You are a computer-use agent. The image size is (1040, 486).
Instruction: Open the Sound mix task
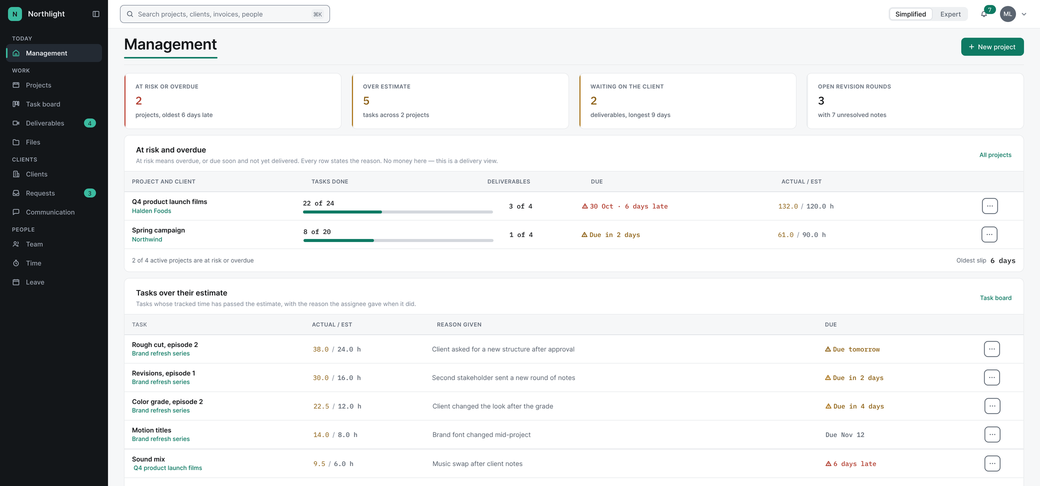(x=149, y=459)
